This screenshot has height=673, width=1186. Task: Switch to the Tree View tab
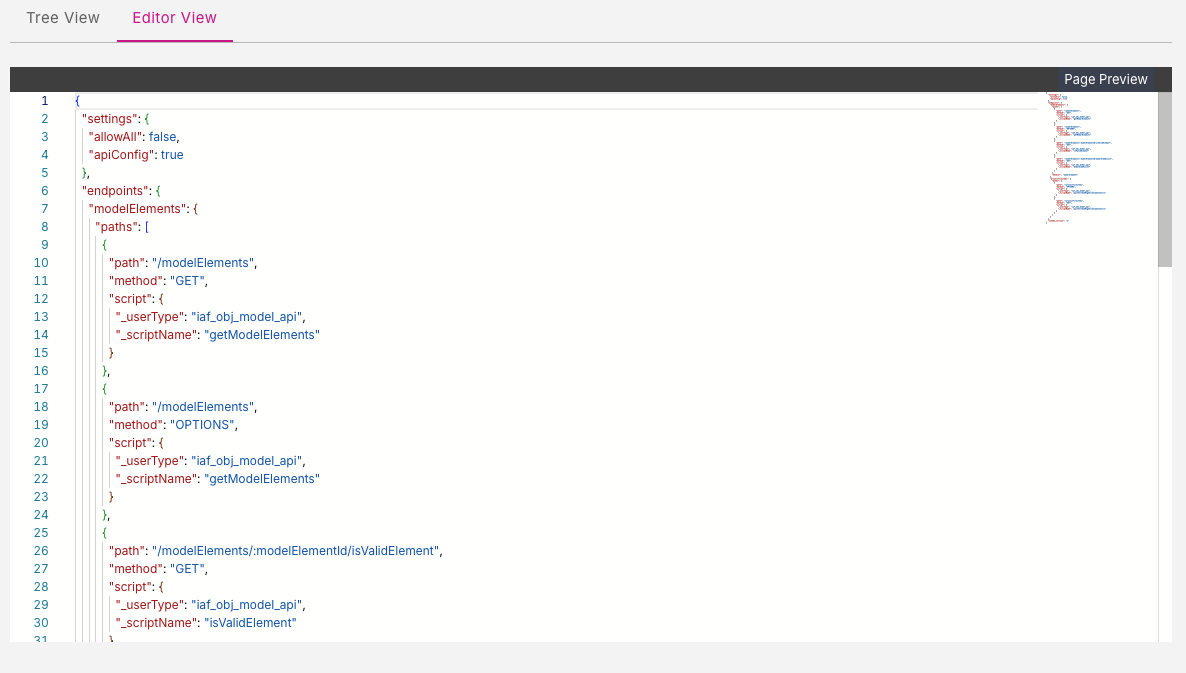63,18
